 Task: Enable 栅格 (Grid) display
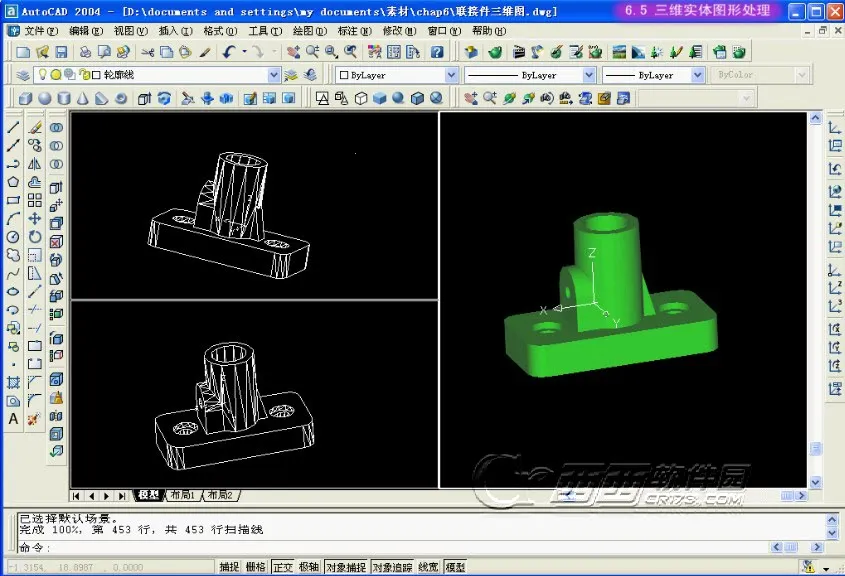click(258, 565)
